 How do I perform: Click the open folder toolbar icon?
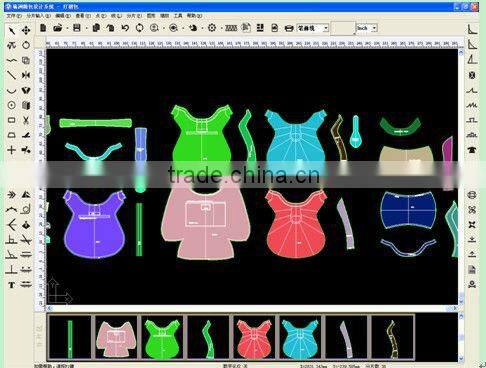click(58, 28)
